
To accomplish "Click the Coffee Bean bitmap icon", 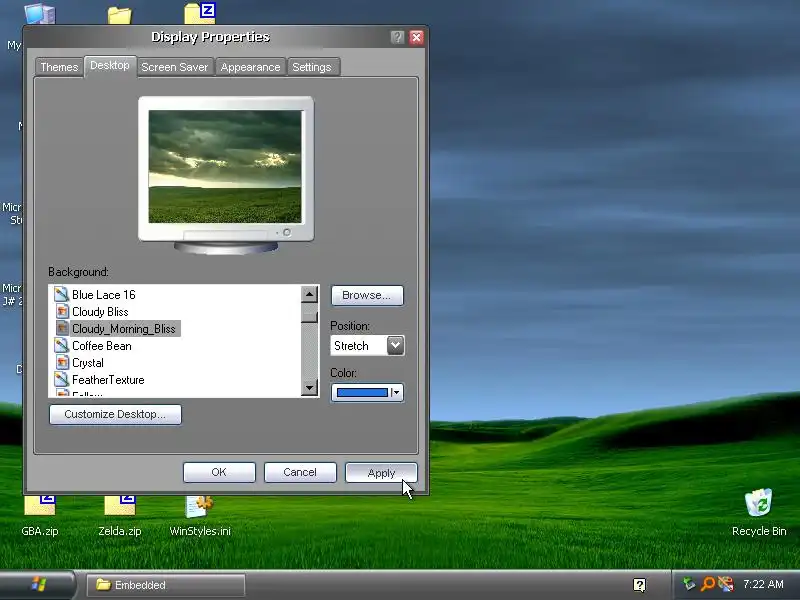I will pyautogui.click(x=61, y=345).
